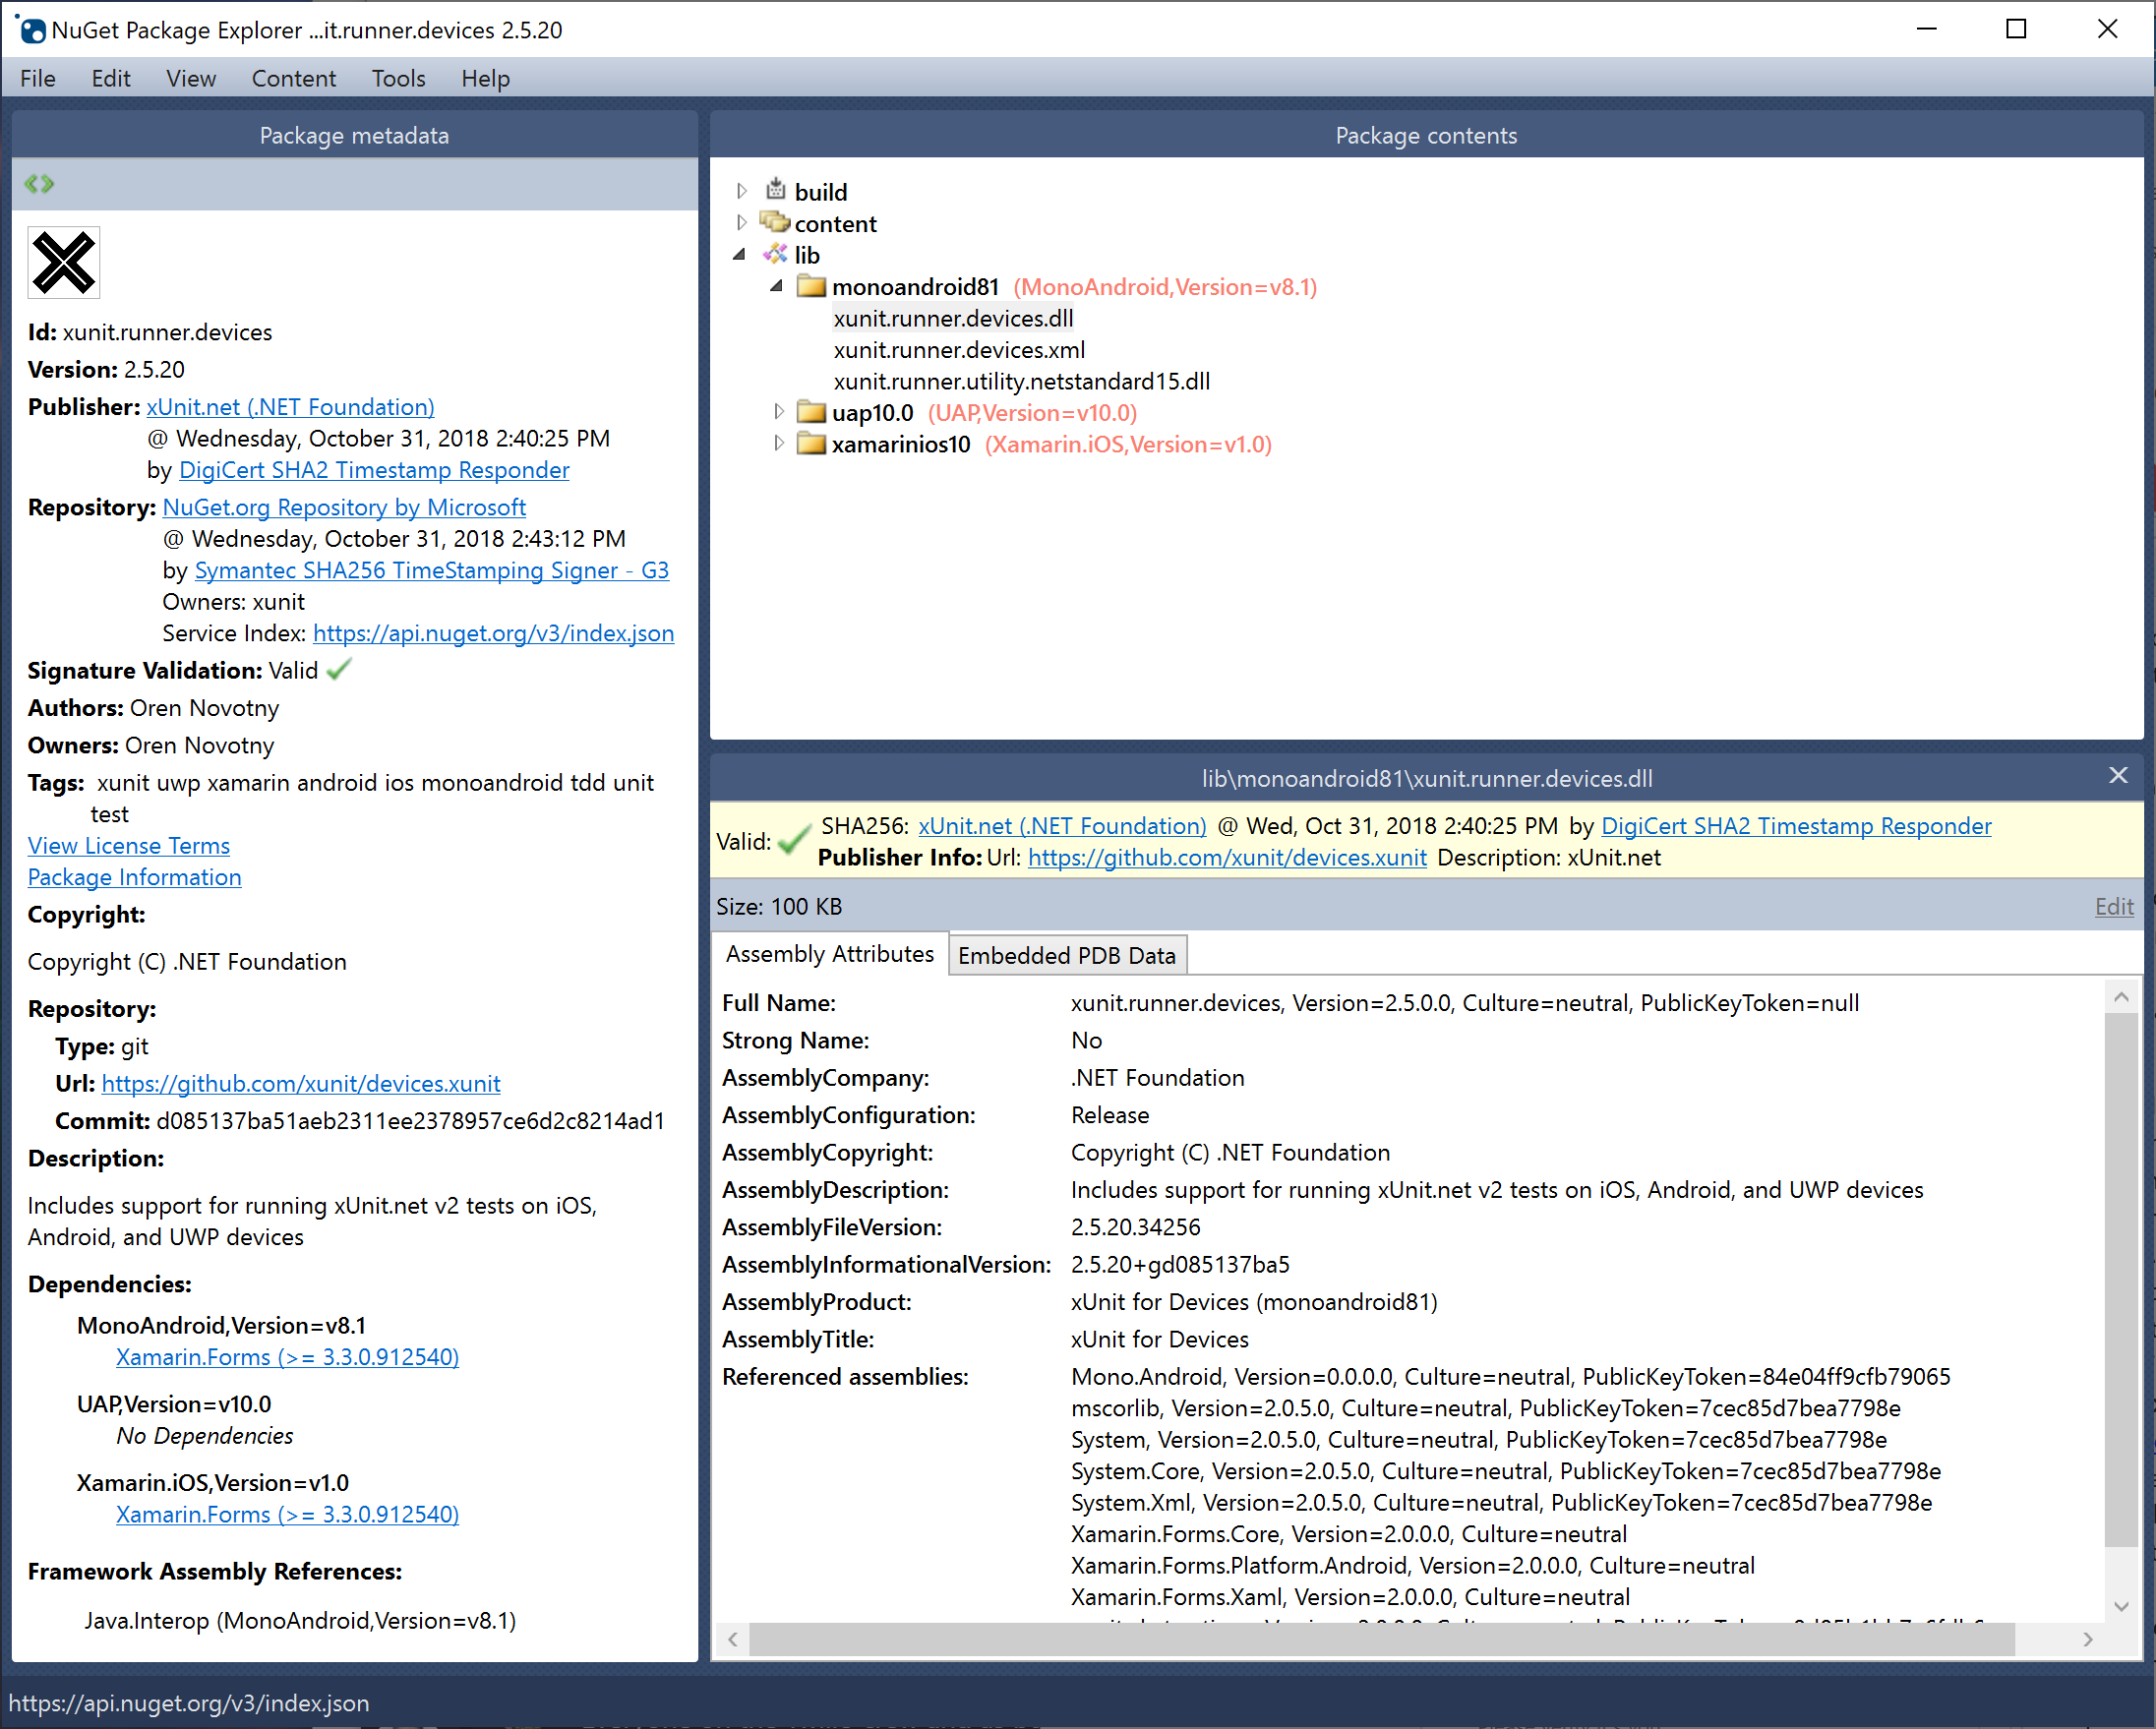Open the Tools menu
Screen dimensions: 2156x1729
tap(398, 78)
